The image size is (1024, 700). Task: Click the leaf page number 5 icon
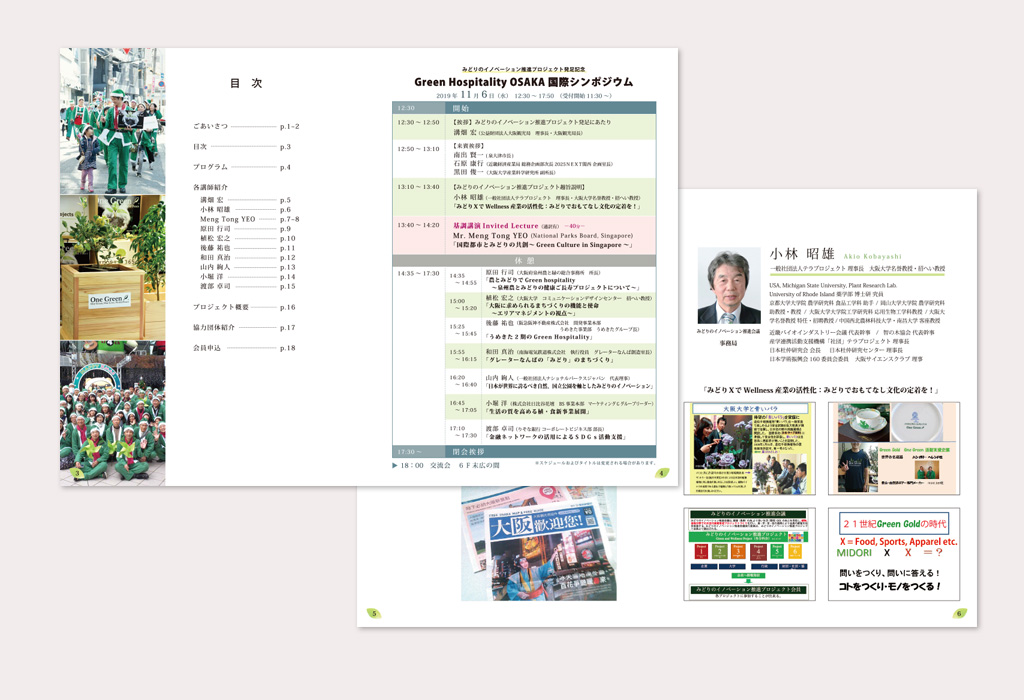tap(373, 613)
